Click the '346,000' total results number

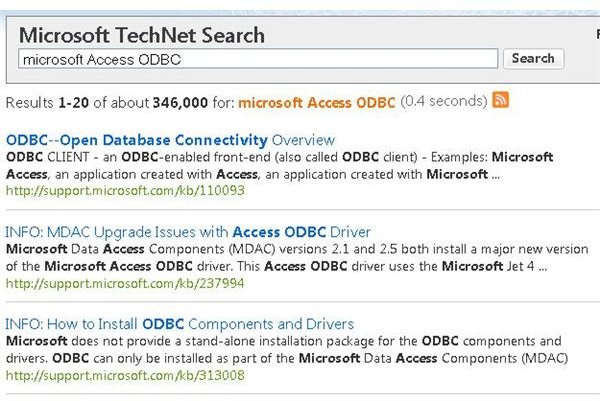tap(180, 103)
